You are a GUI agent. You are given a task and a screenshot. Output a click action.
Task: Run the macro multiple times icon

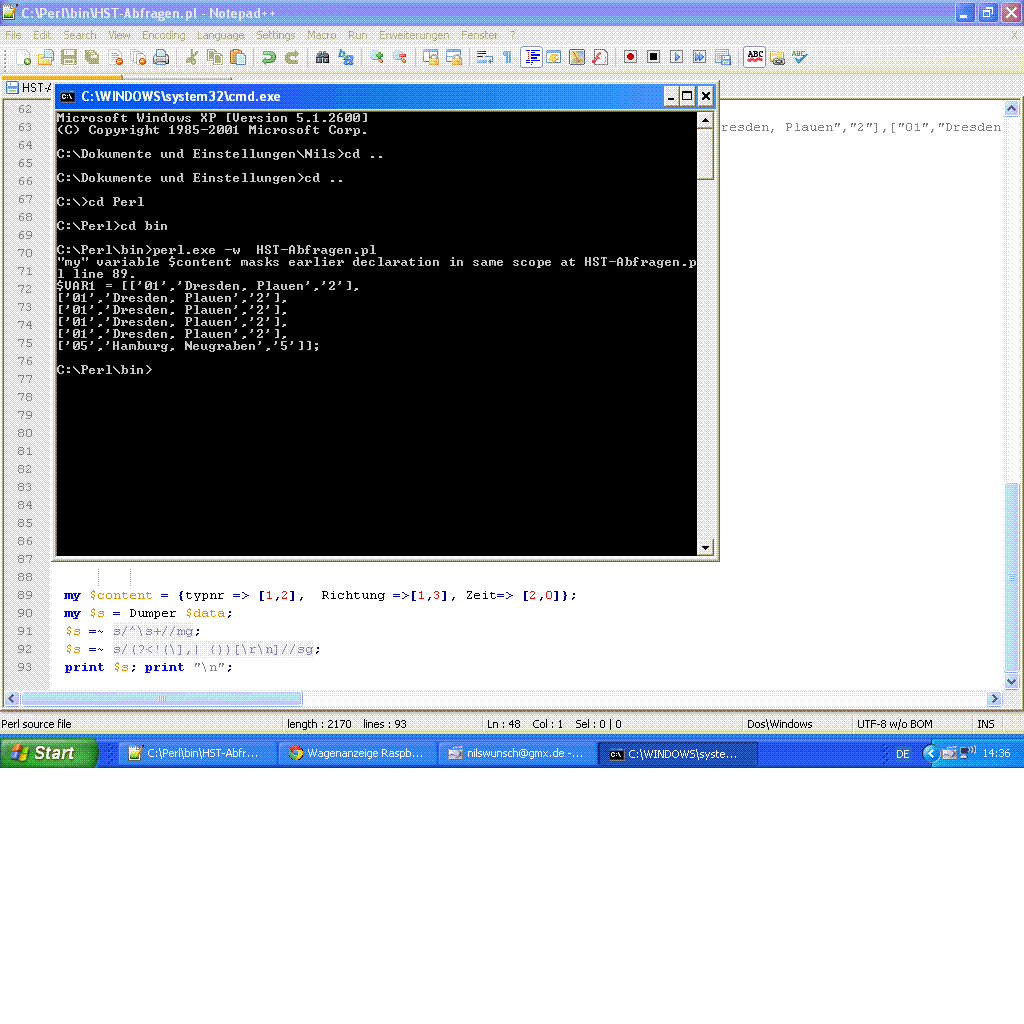tap(699, 57)
